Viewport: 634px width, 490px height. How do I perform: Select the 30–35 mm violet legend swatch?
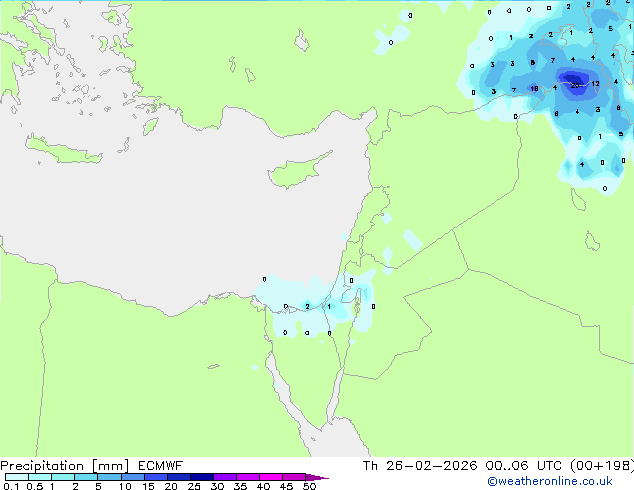click(225, 477)
